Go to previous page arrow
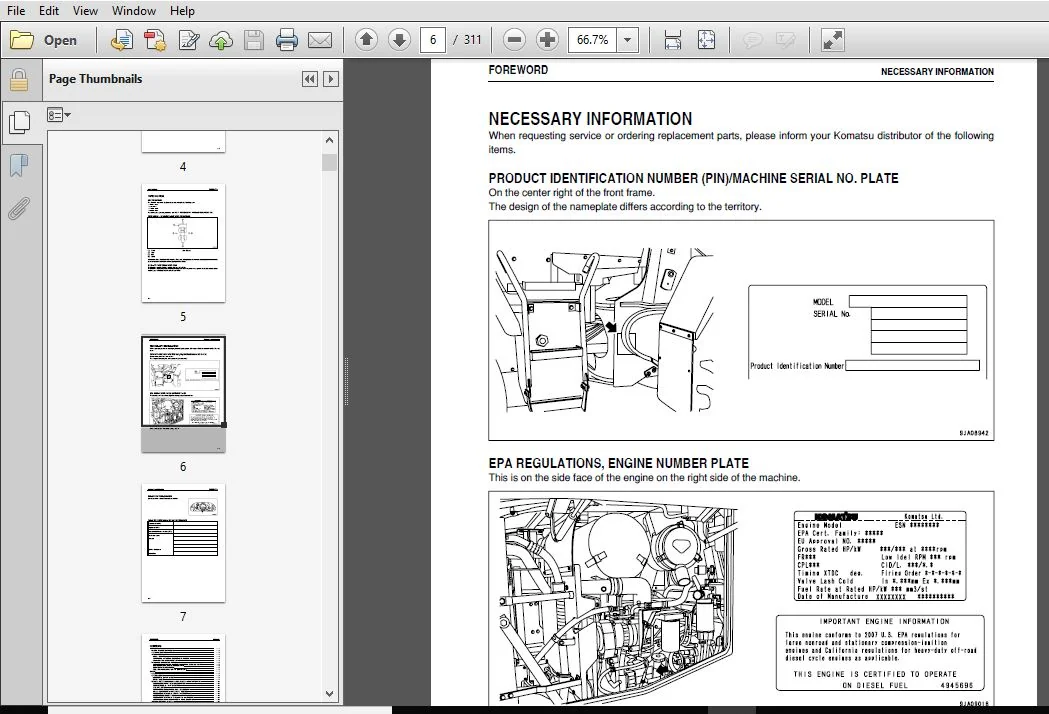Viewport: 1049px width, 714px height. [366, 40]
